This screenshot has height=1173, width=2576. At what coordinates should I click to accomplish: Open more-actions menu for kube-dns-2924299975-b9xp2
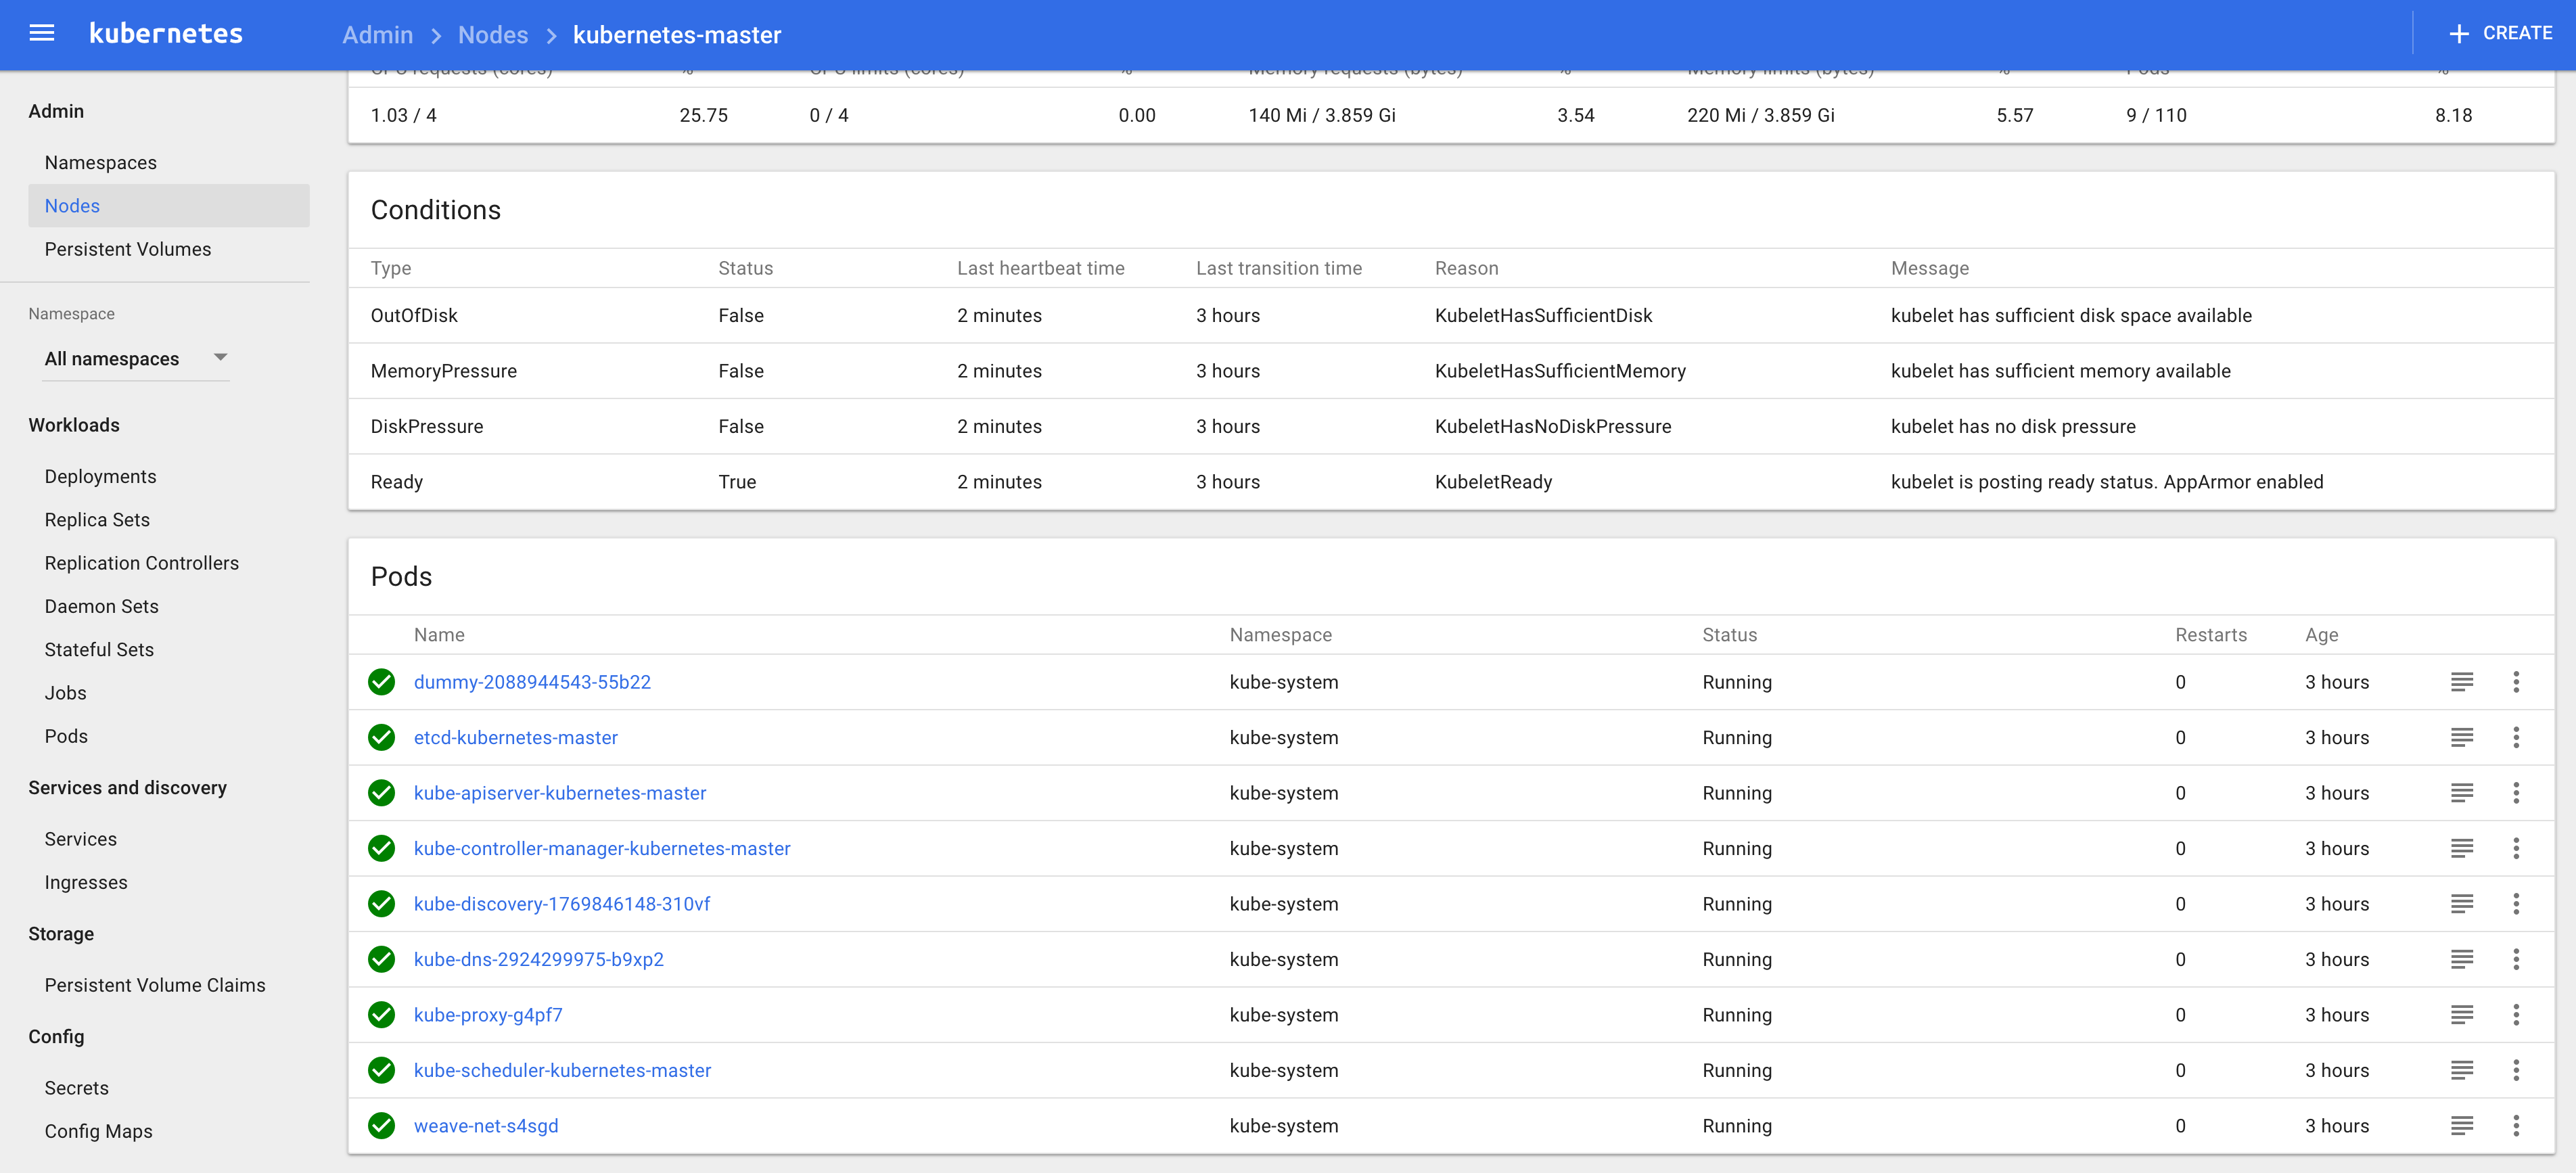(2516, 960)
